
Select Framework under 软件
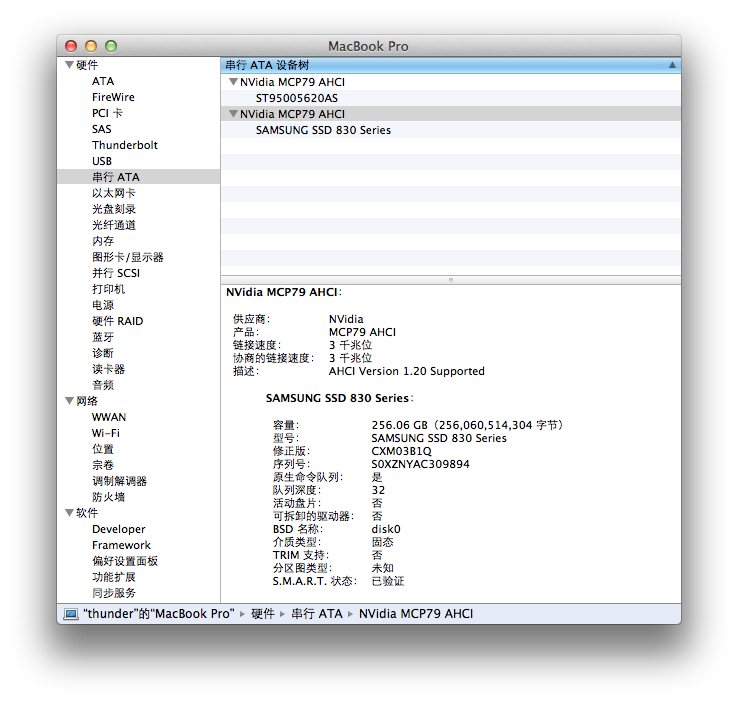click(x=121, y=545)
